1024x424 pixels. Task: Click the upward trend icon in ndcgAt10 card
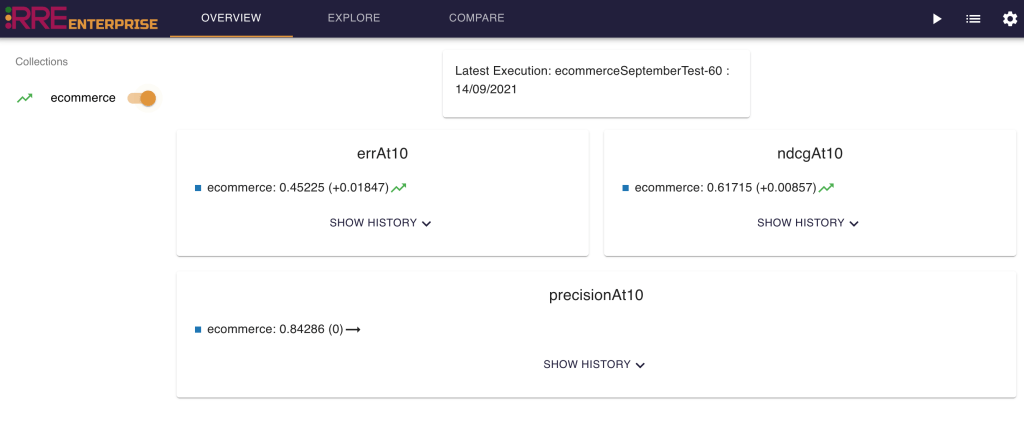tap(826, 187)
